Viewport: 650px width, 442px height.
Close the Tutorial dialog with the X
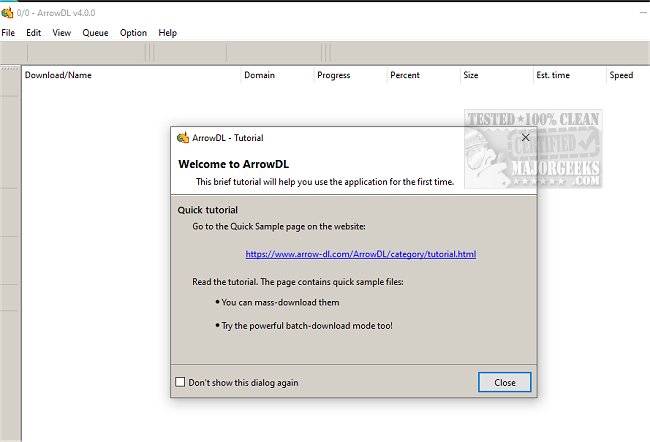[525, 138]
